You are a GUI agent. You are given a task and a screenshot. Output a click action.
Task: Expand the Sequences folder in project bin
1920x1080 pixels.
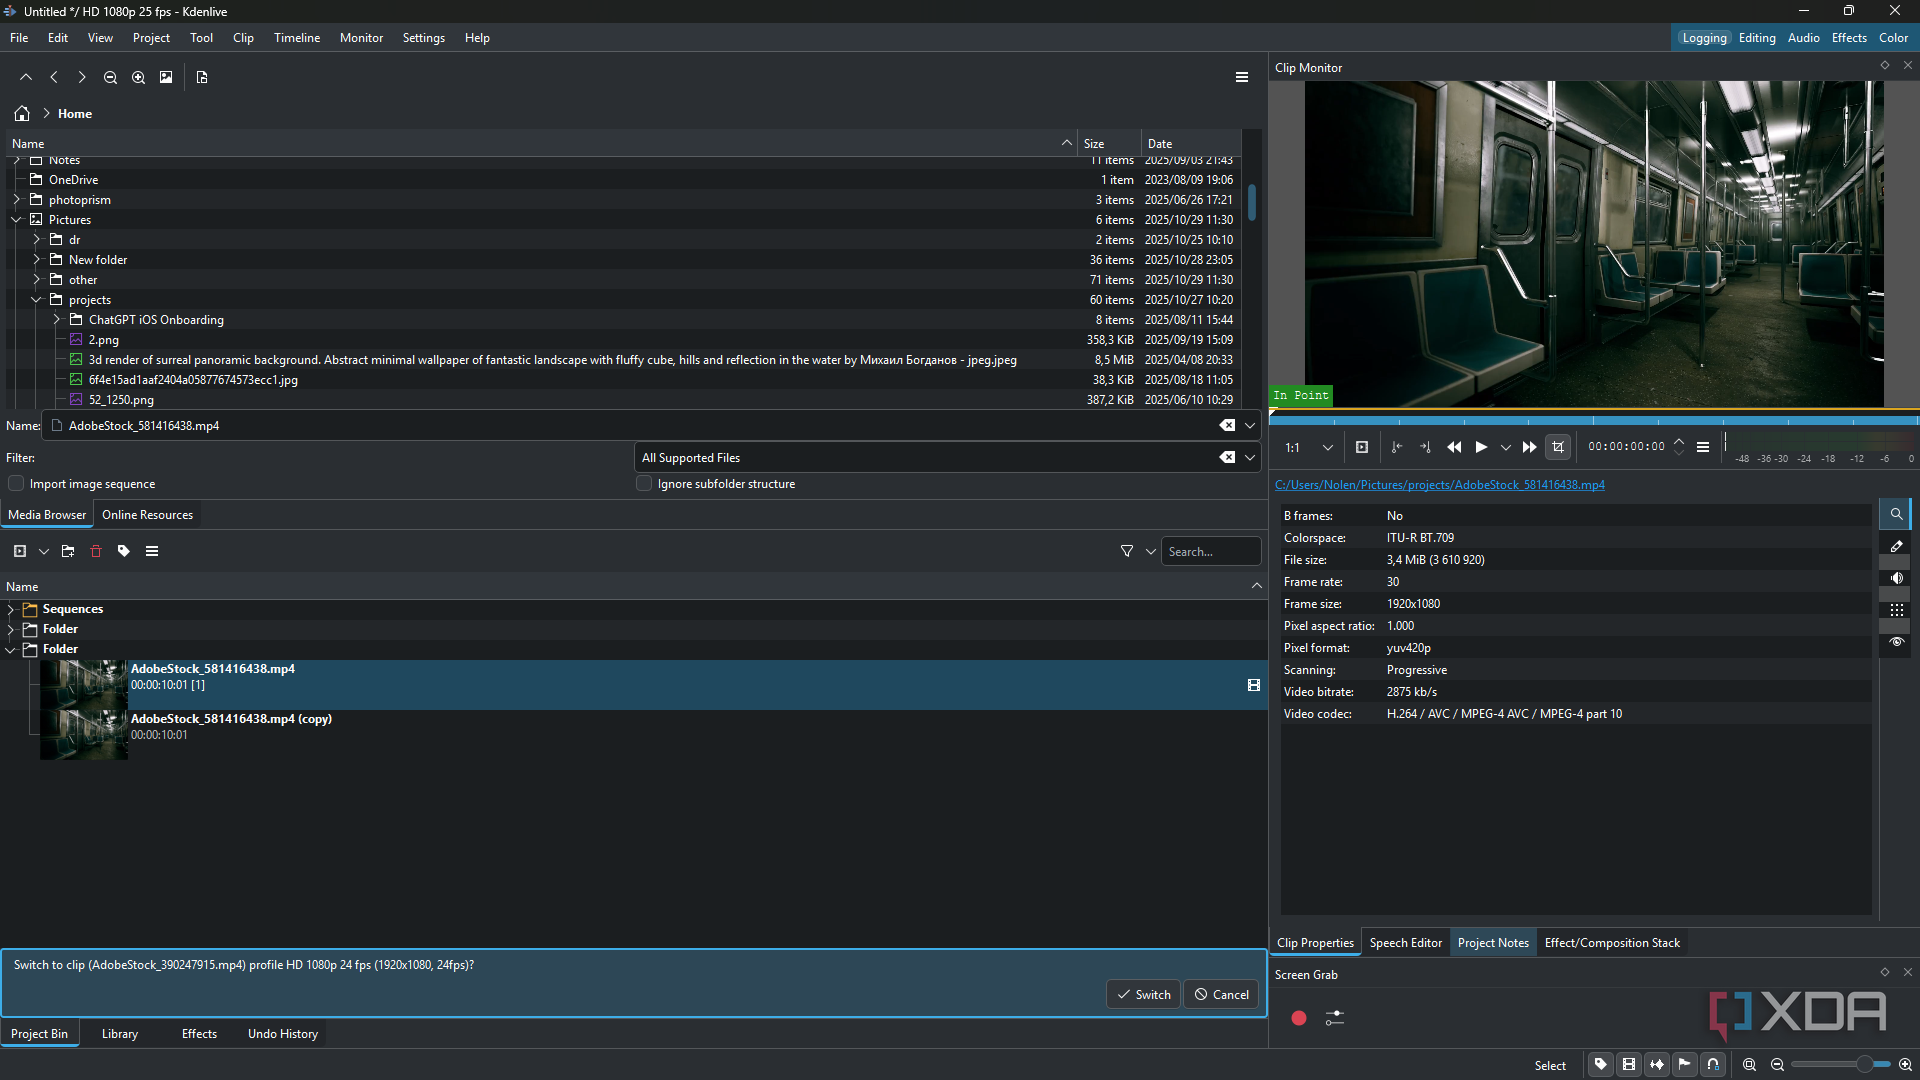pos(11,609)
